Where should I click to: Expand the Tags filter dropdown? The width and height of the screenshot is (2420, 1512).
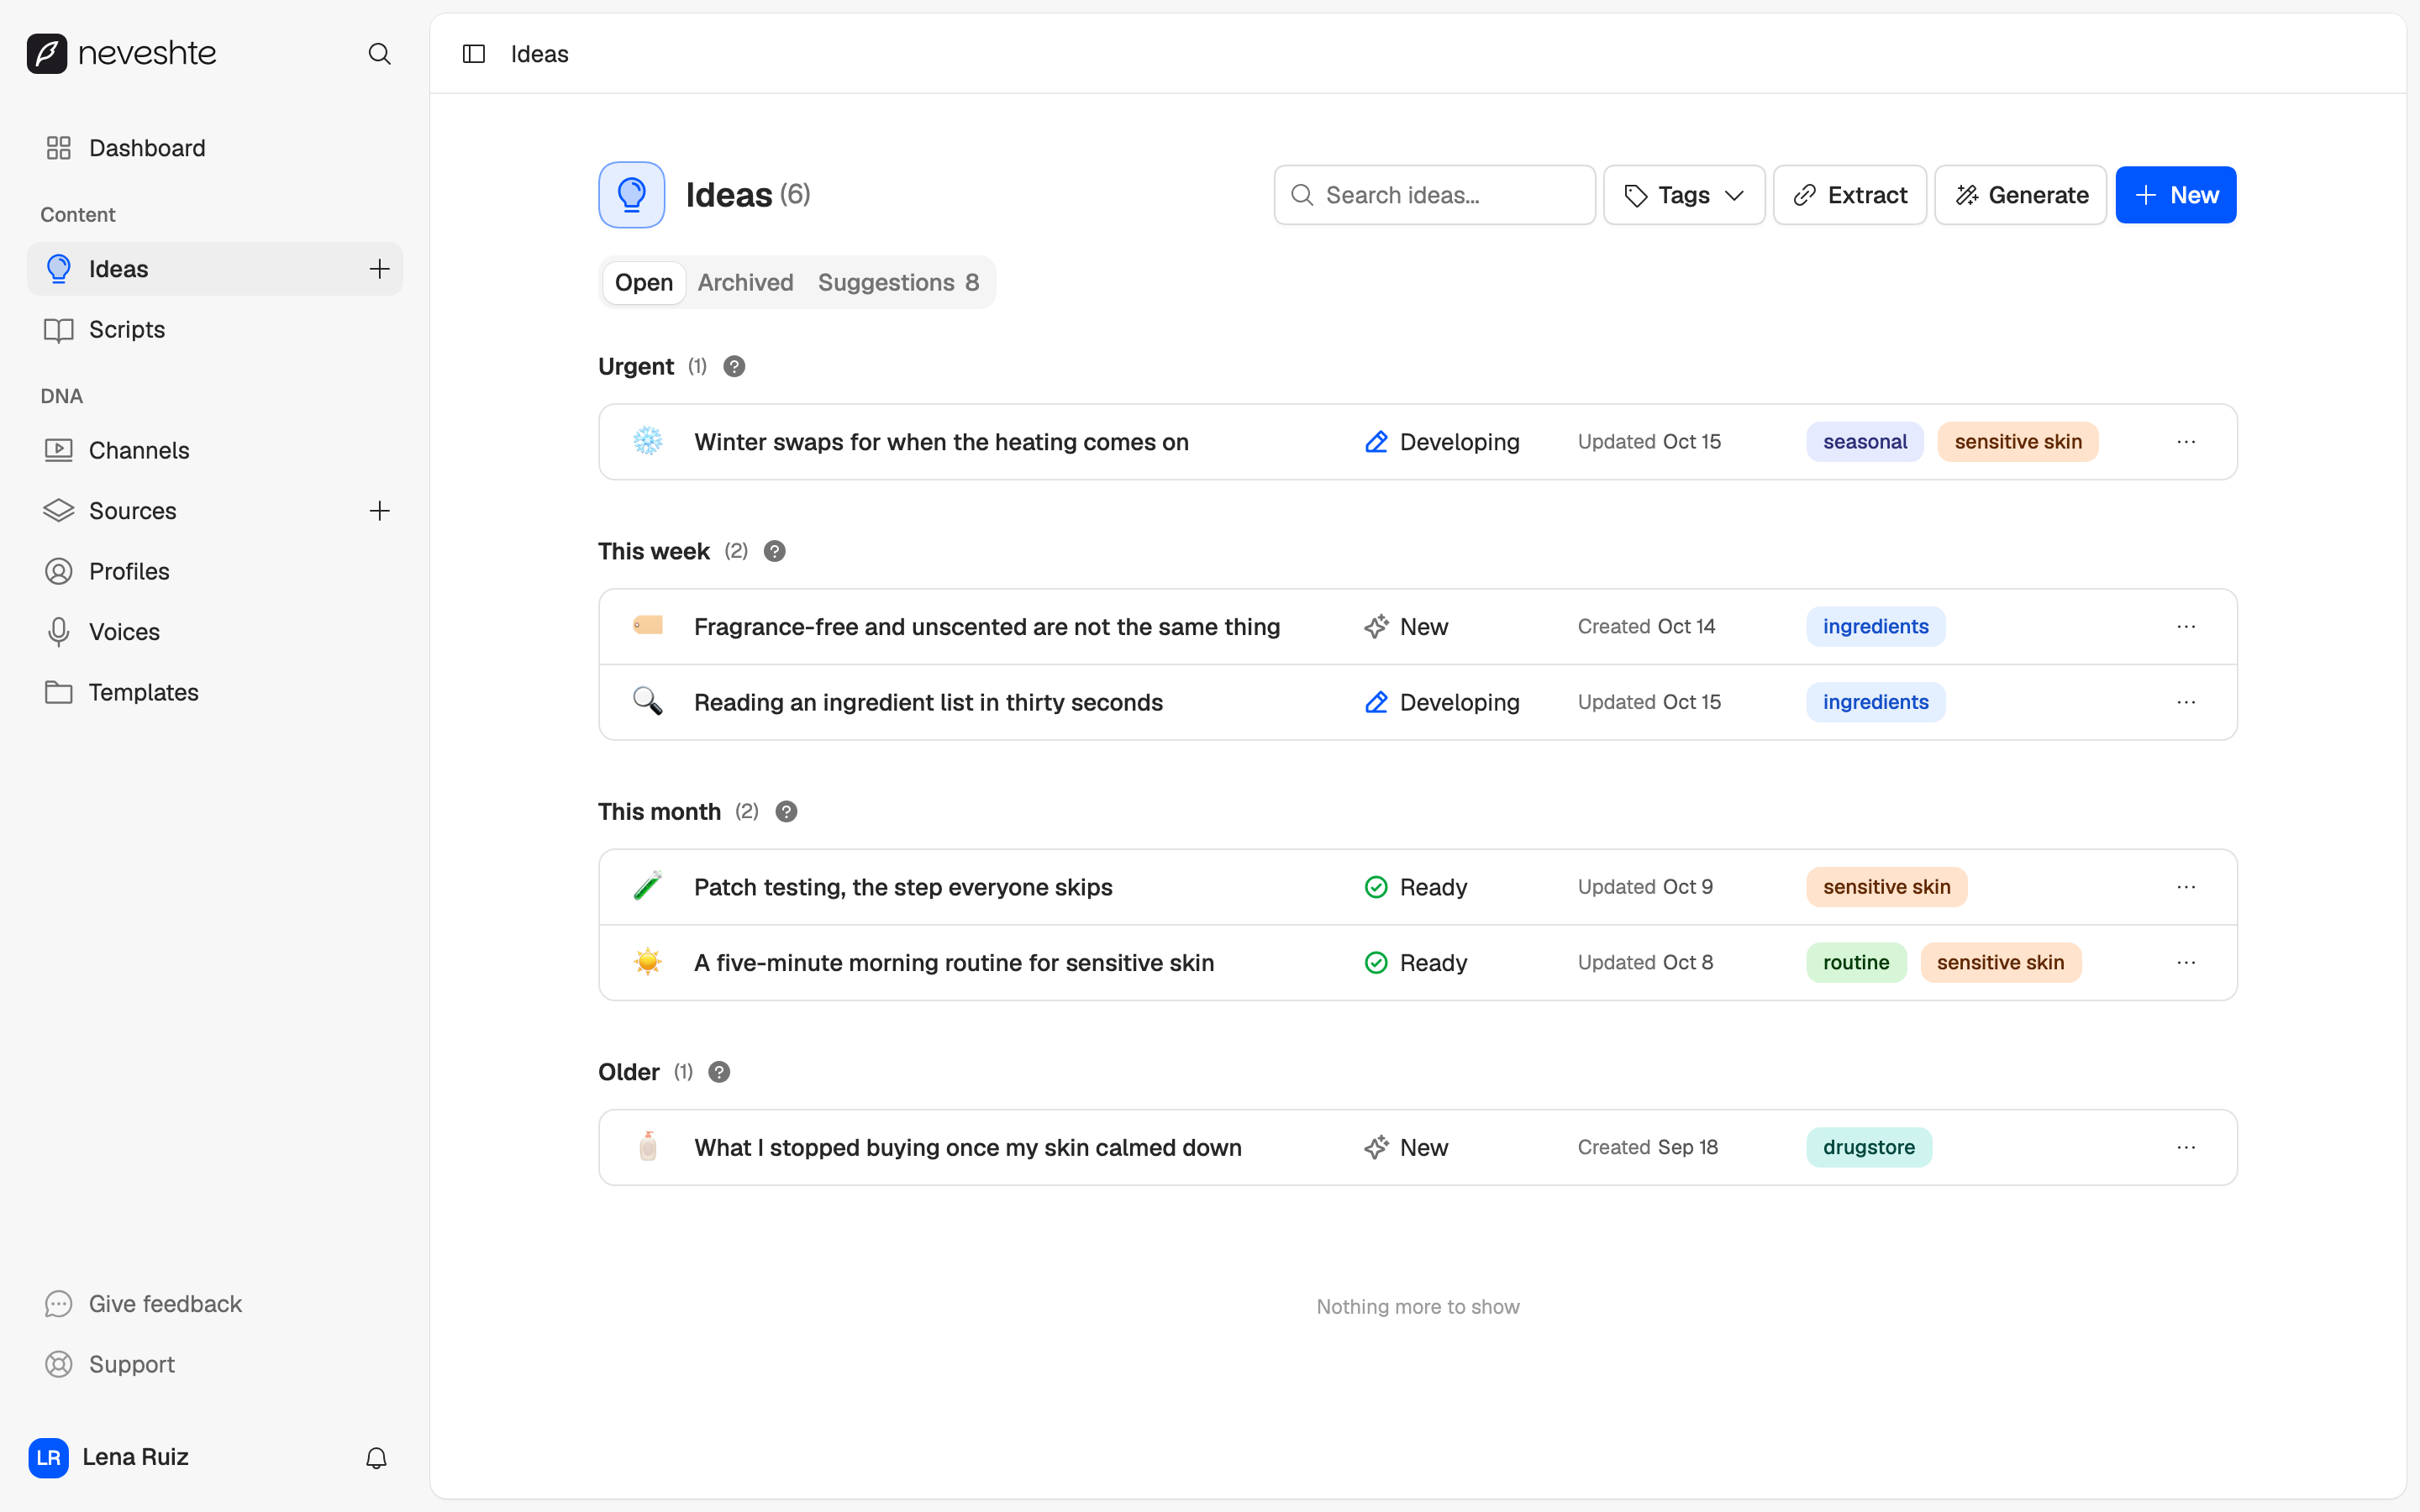click(x=1684, y=195)
